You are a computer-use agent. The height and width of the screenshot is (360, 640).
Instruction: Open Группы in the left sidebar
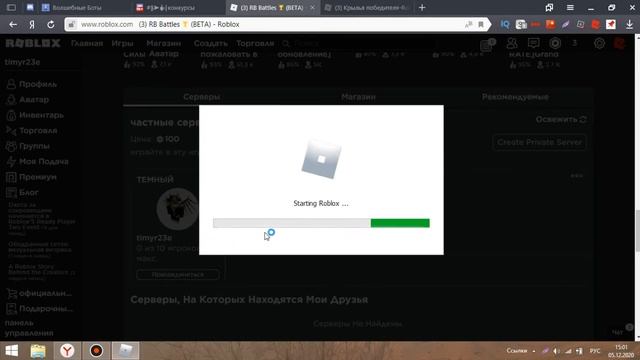point(28,146)
